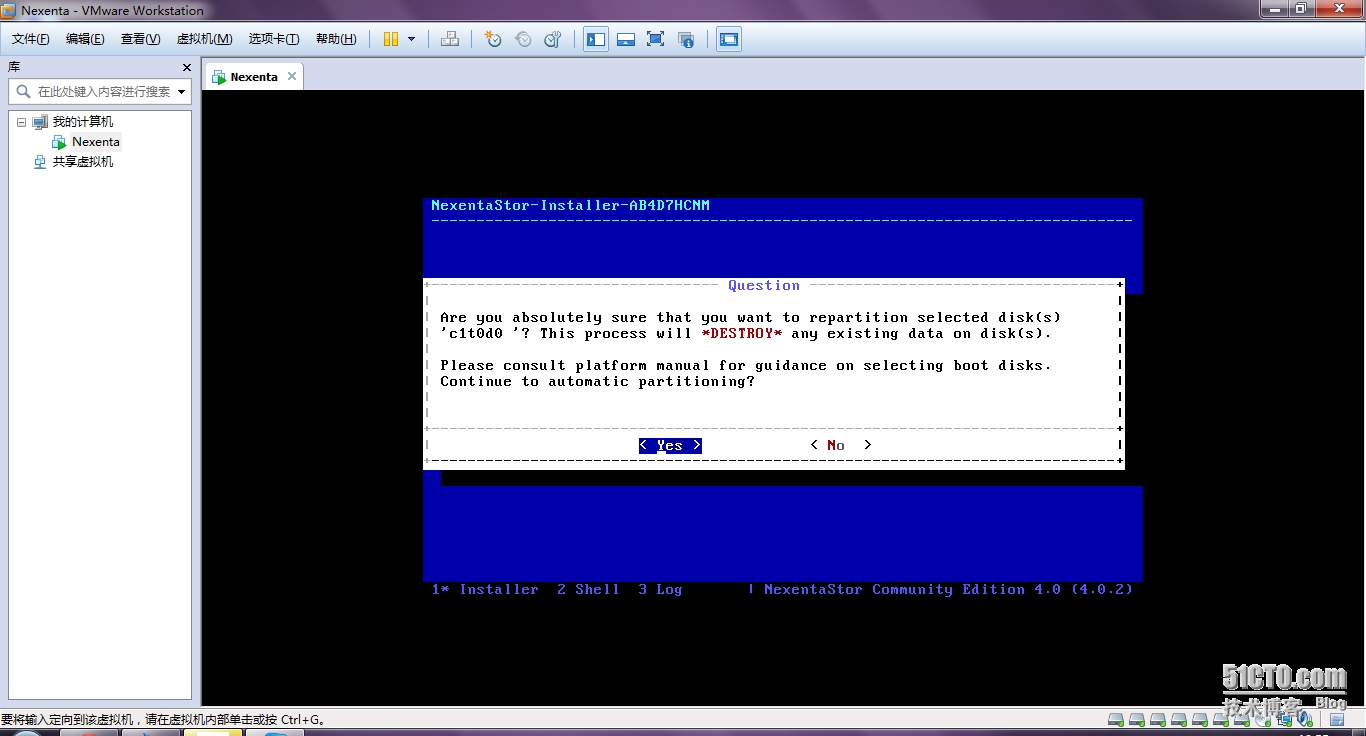The height and width of the screenshot is (736, 1366).
Task: Click 'Continue to automatic partitioning?' text
Action: pyautogui.click(x=597, y=382)
